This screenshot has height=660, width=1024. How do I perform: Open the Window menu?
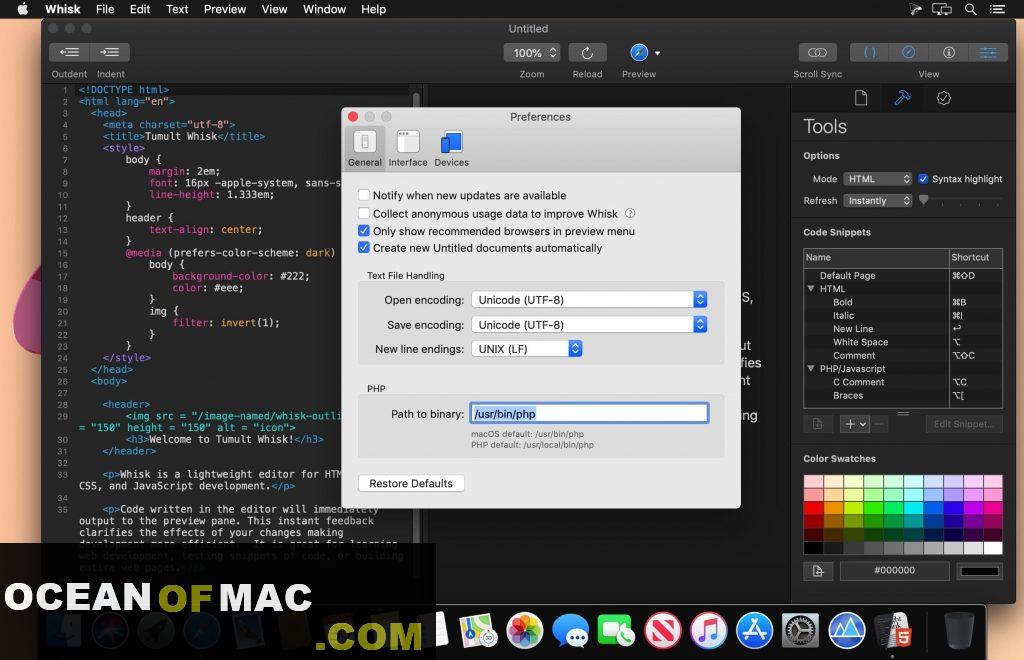coord(324,9)
